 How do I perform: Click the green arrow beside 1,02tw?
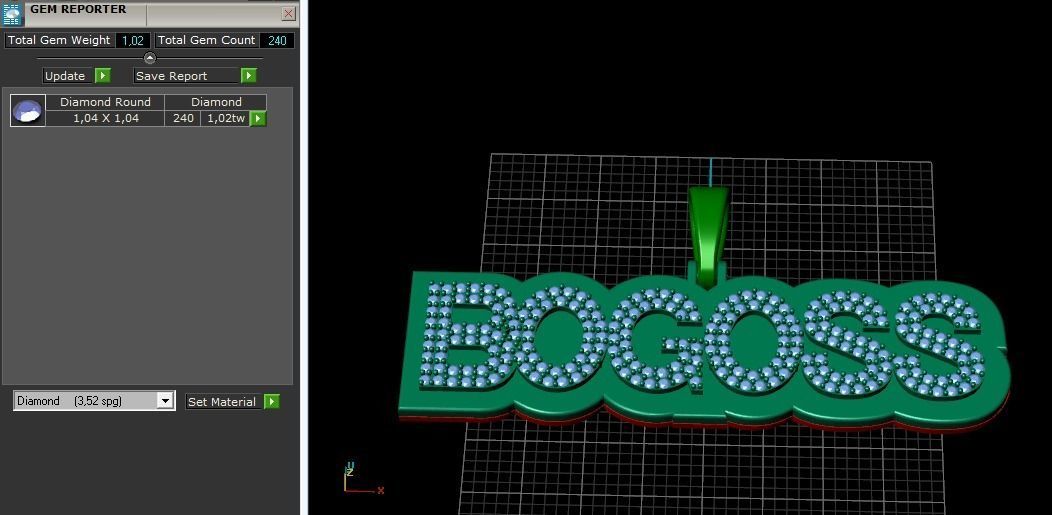tap(258, 119)
